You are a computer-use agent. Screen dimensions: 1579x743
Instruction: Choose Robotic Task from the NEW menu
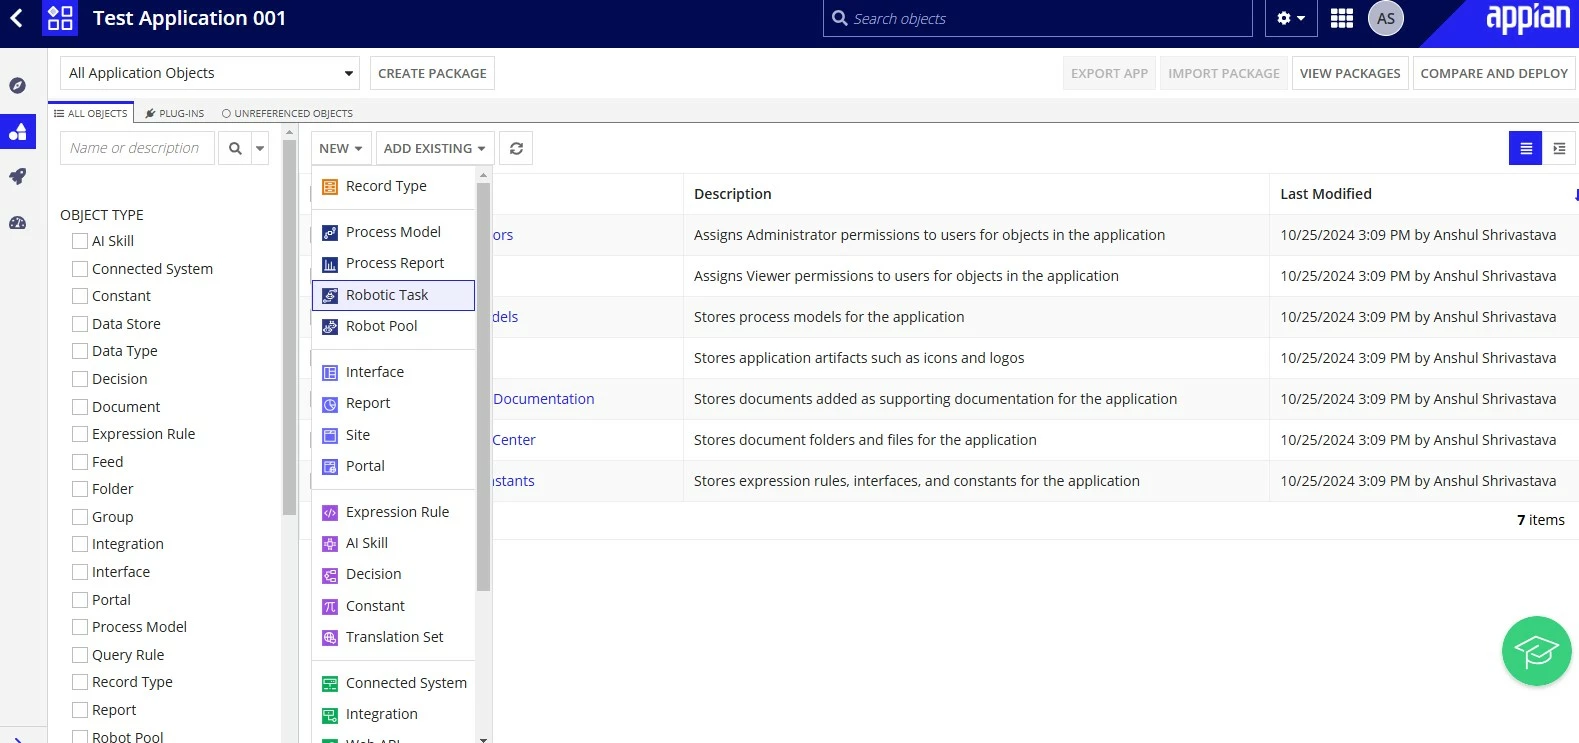click(x=393, y=295)
